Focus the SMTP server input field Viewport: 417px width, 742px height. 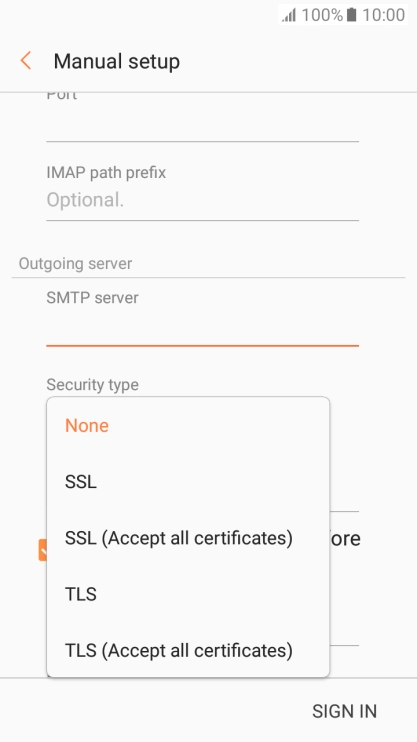202,329
